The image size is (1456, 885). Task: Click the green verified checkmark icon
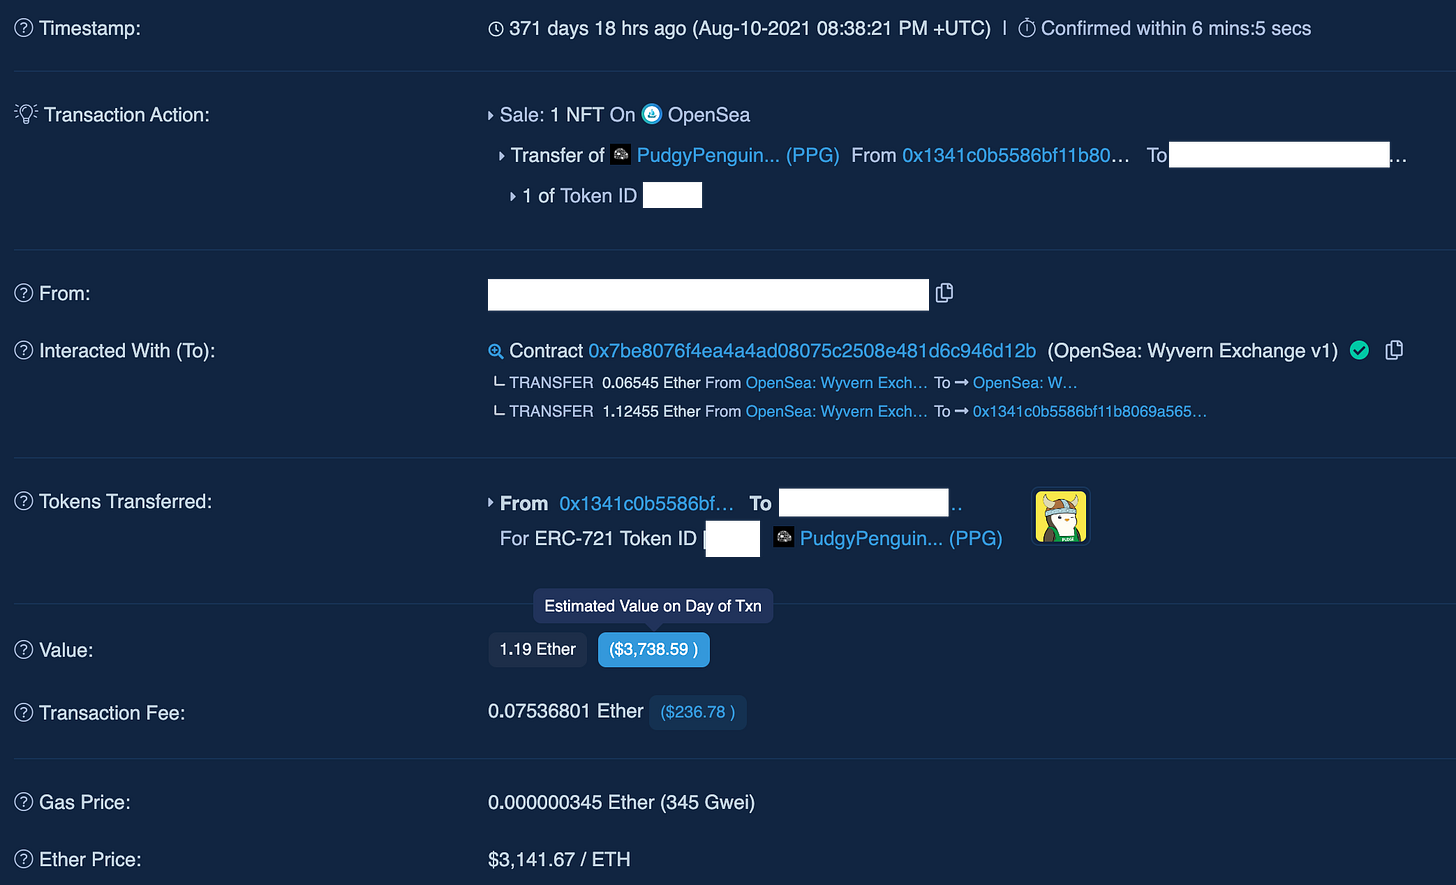point(1359,350)
